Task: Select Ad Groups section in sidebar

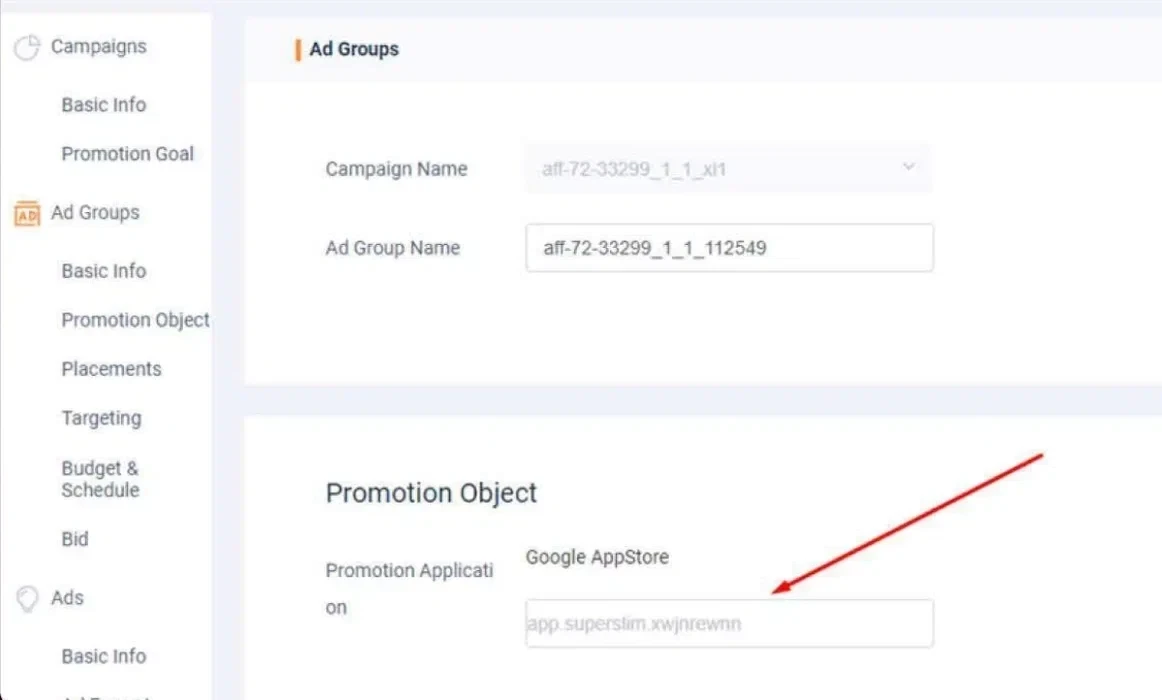Action: coord(95,213)
